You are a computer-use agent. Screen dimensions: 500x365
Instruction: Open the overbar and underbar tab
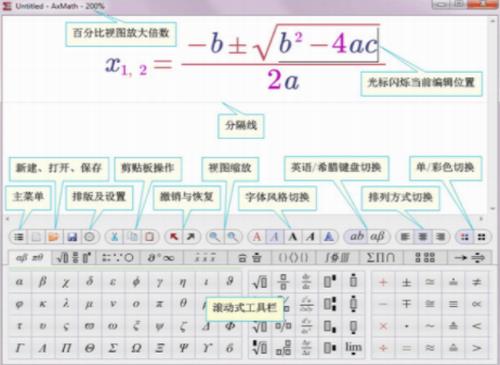pos(249,258)
